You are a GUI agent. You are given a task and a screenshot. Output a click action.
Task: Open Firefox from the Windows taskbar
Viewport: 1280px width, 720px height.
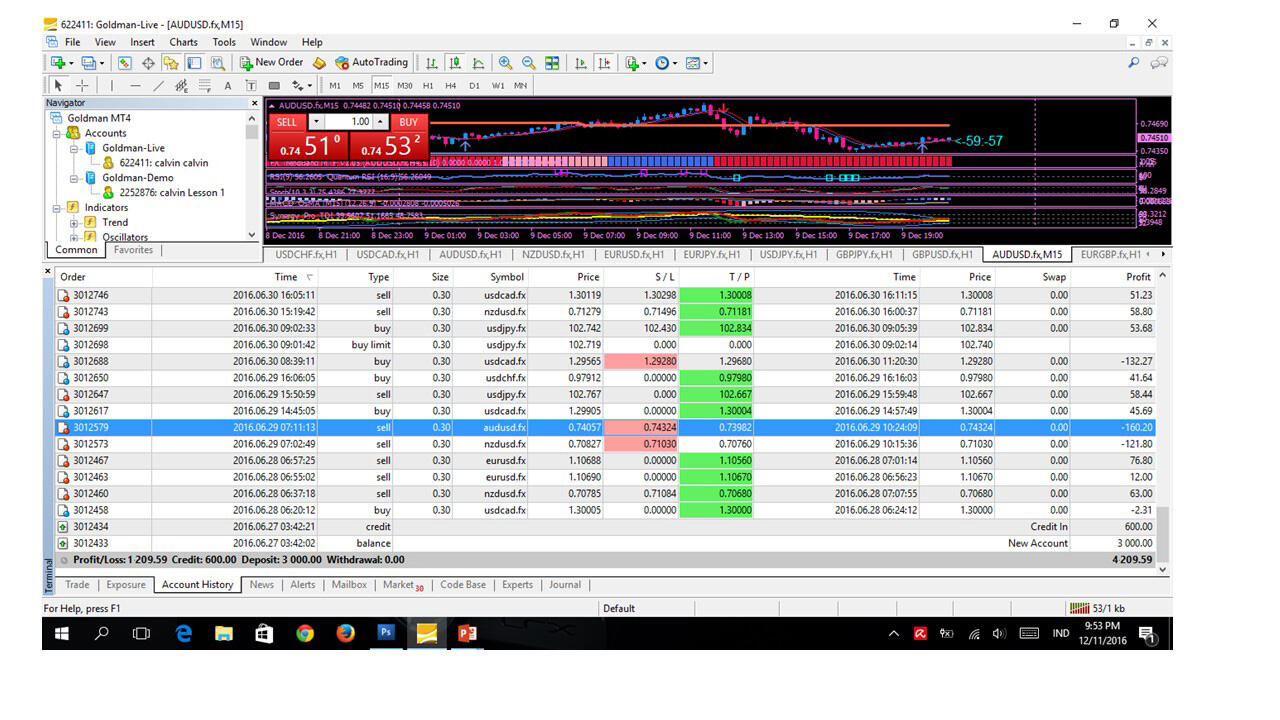(x=345, y=633)
